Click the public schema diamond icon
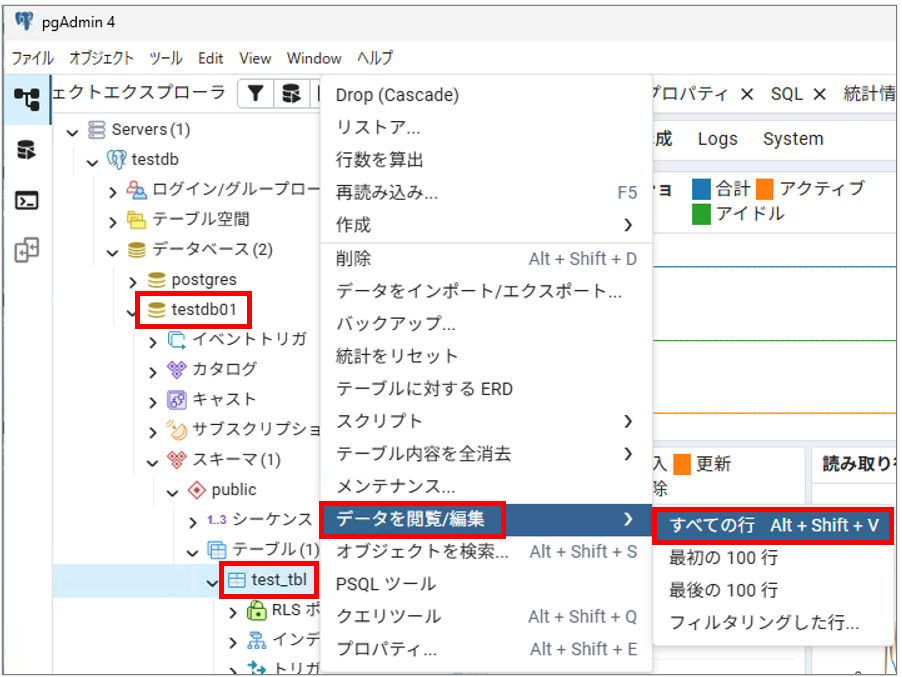This screenshot has width=902, height=677. point(197,490)
